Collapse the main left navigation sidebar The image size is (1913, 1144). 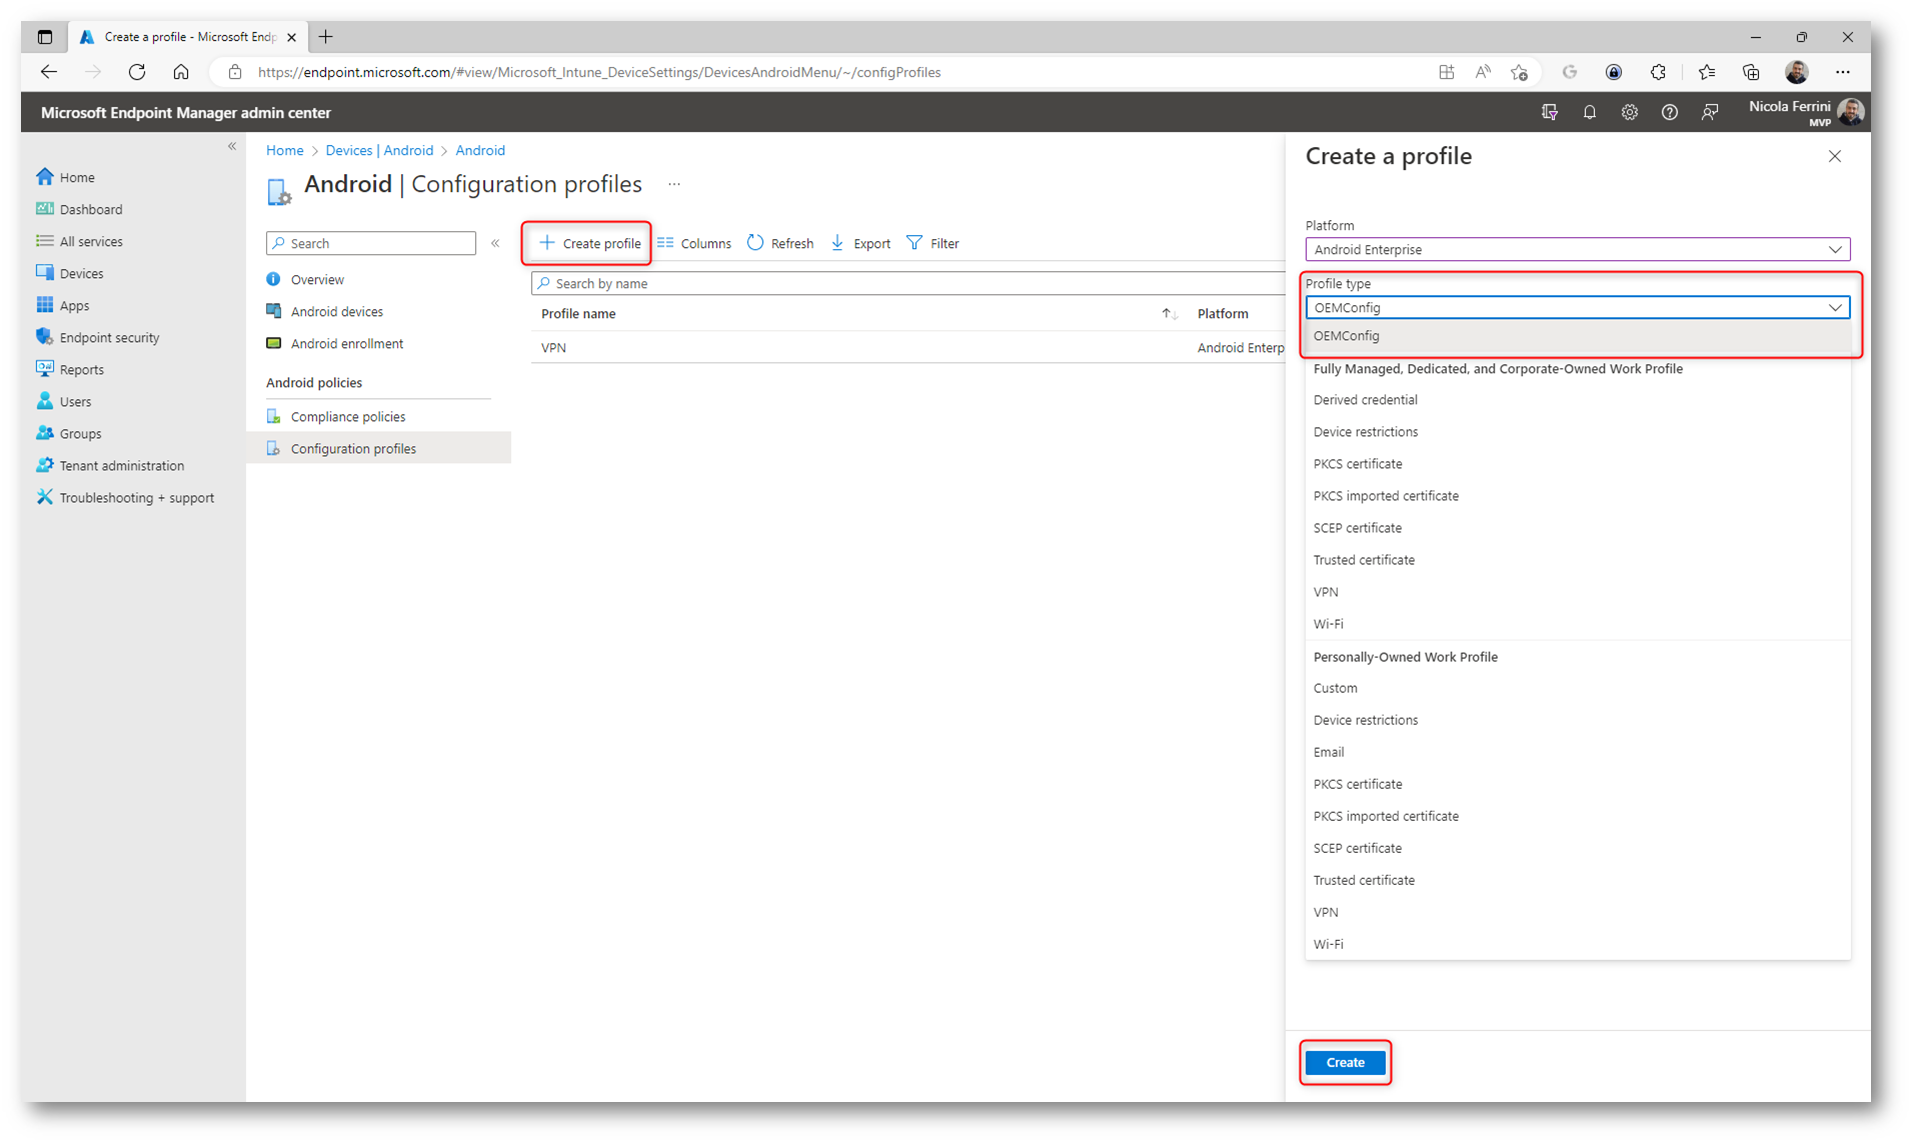coord(232,146)
